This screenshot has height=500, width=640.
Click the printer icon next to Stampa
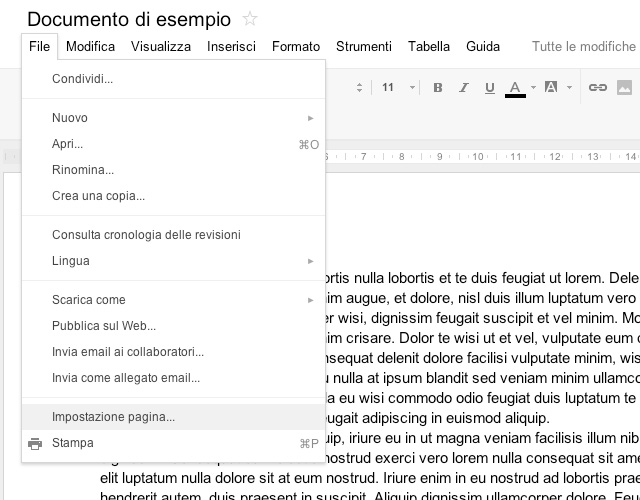[35, 444]
